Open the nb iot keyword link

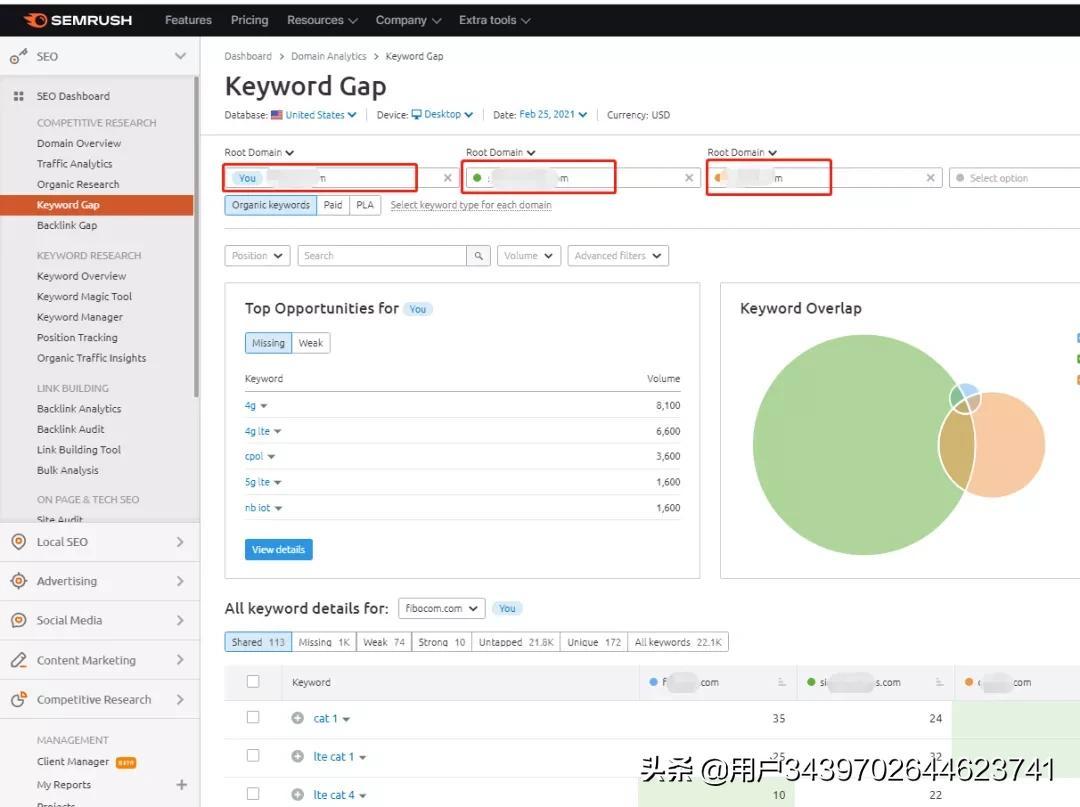(x=258, y=507)
